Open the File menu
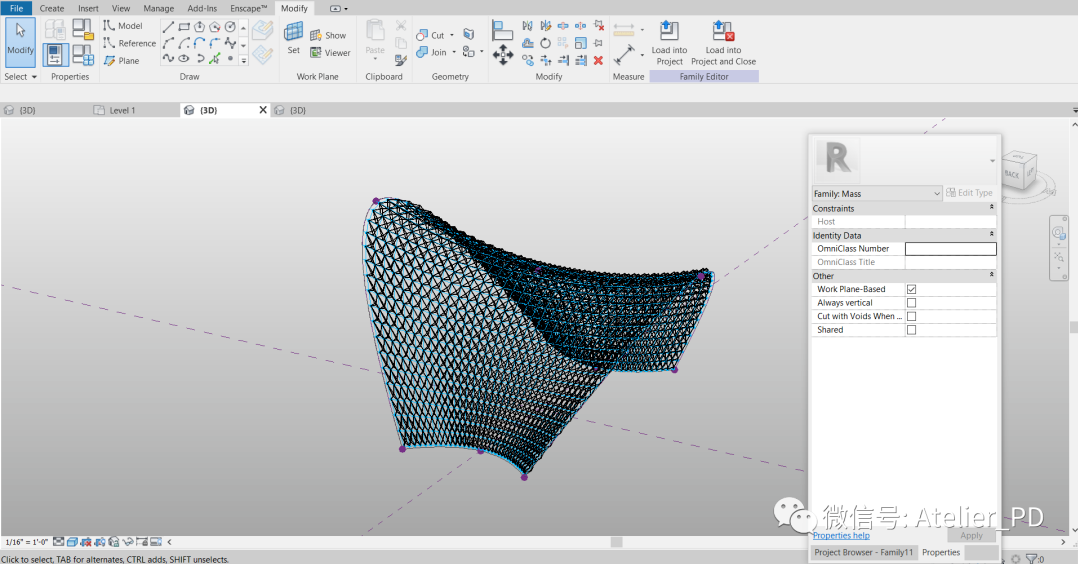The width and height of the screenshot is (1078, 564). tap(16, 8)
